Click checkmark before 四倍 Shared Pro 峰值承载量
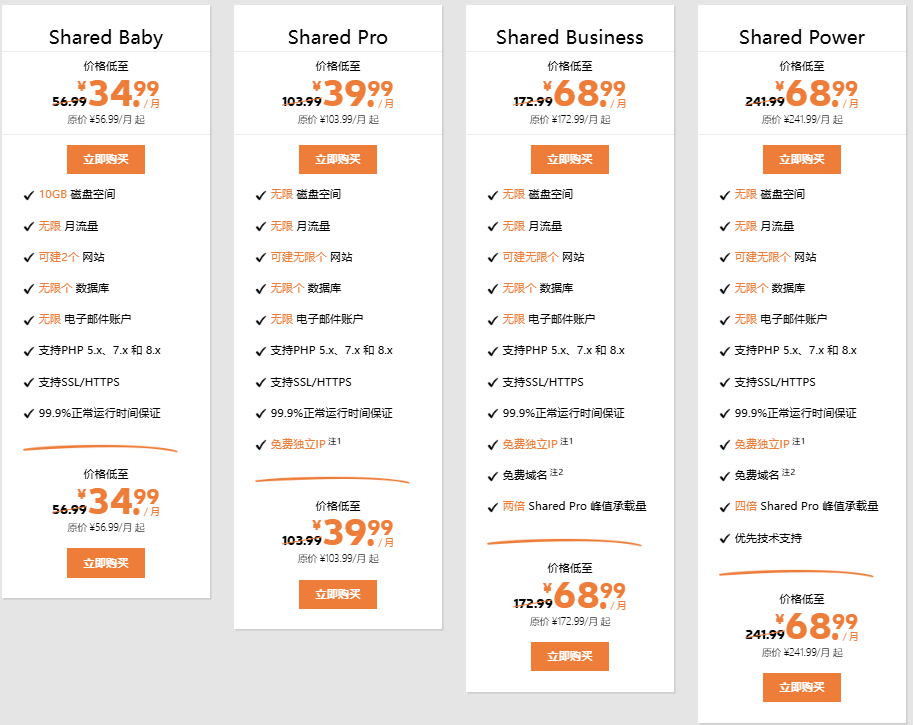The height and width of the screenshot is (725, 913). click(x=724, y=508)
